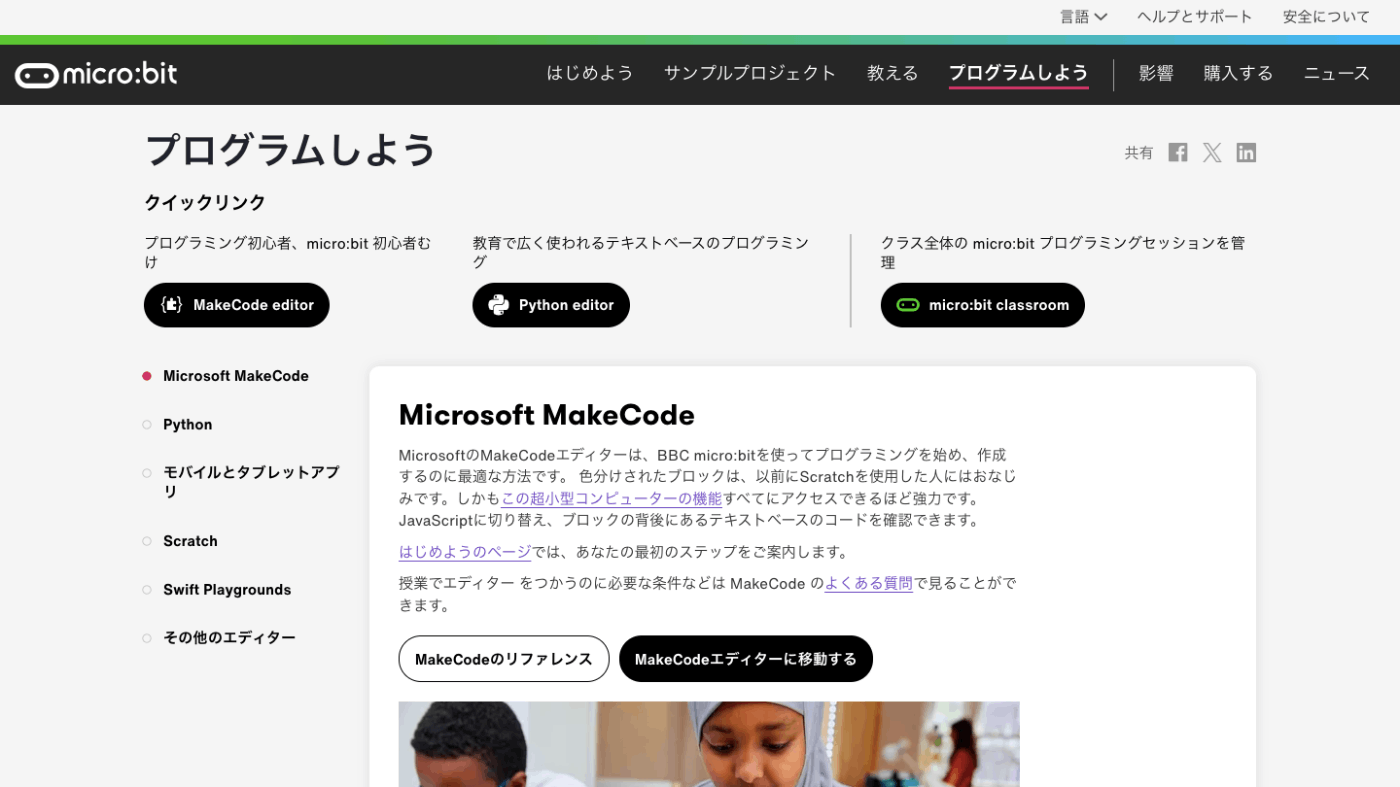
Task: Share page on Facebook icon
Action: click(1178, 152)
